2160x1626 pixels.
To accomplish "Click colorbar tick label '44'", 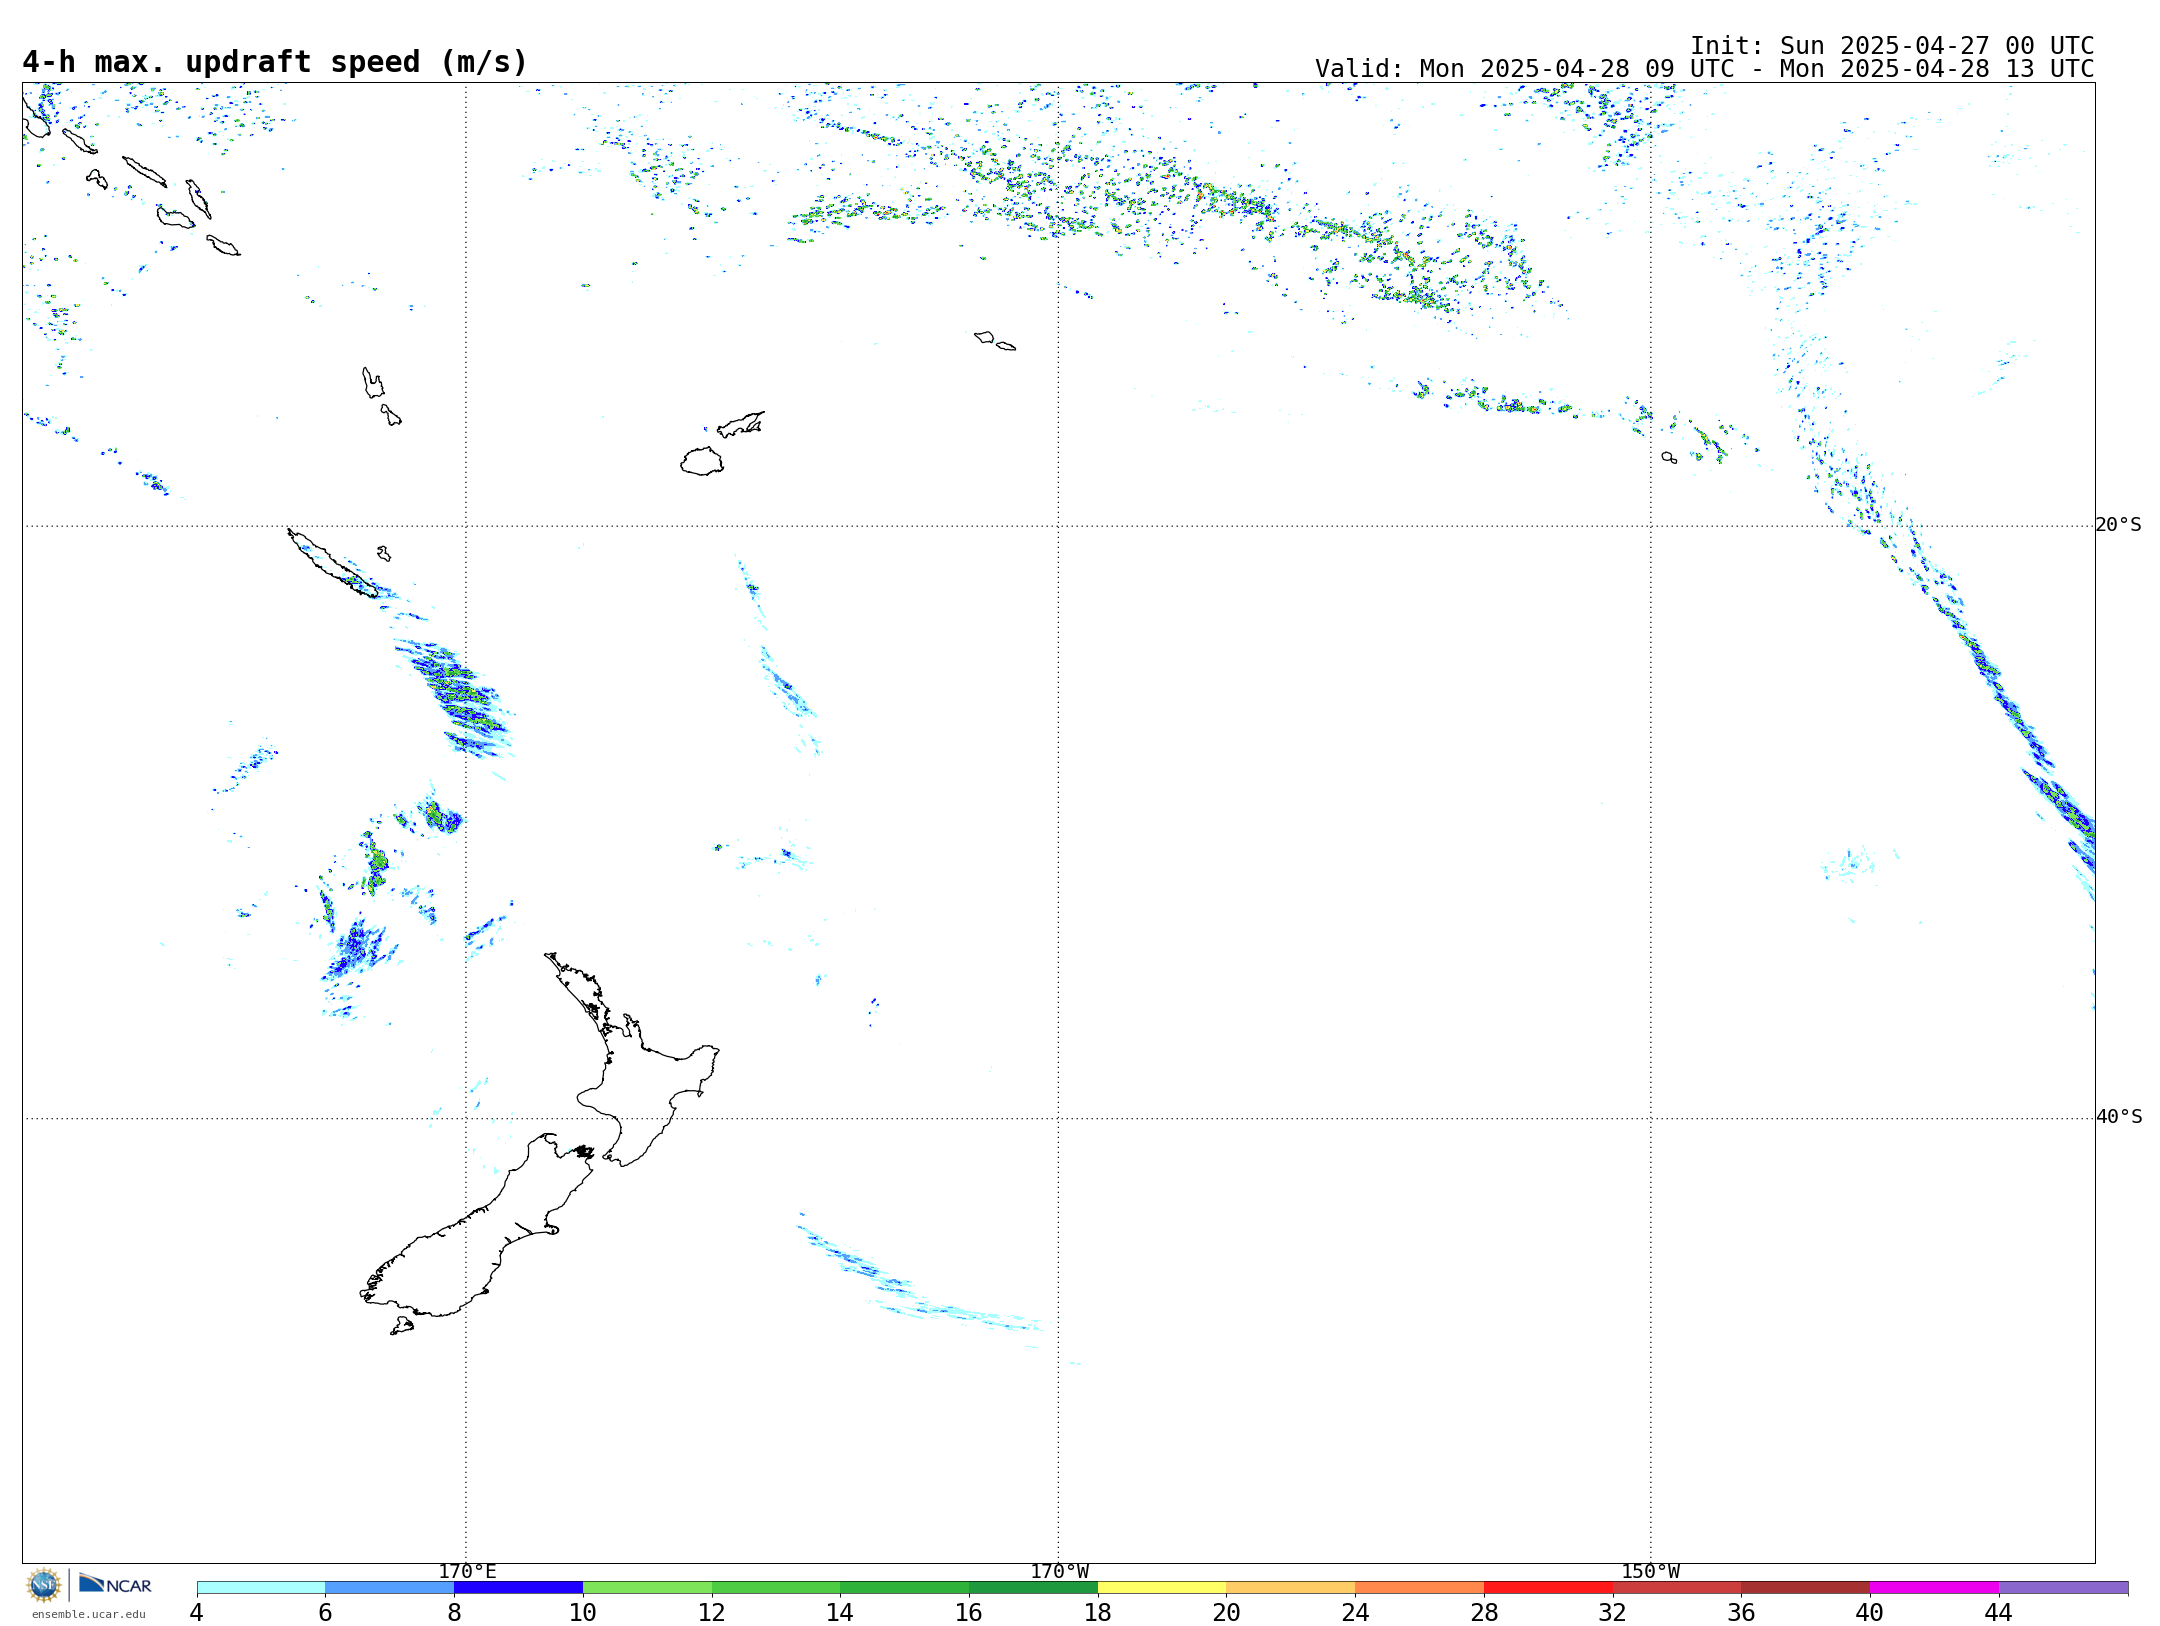I will [x=1999, y=1612].
